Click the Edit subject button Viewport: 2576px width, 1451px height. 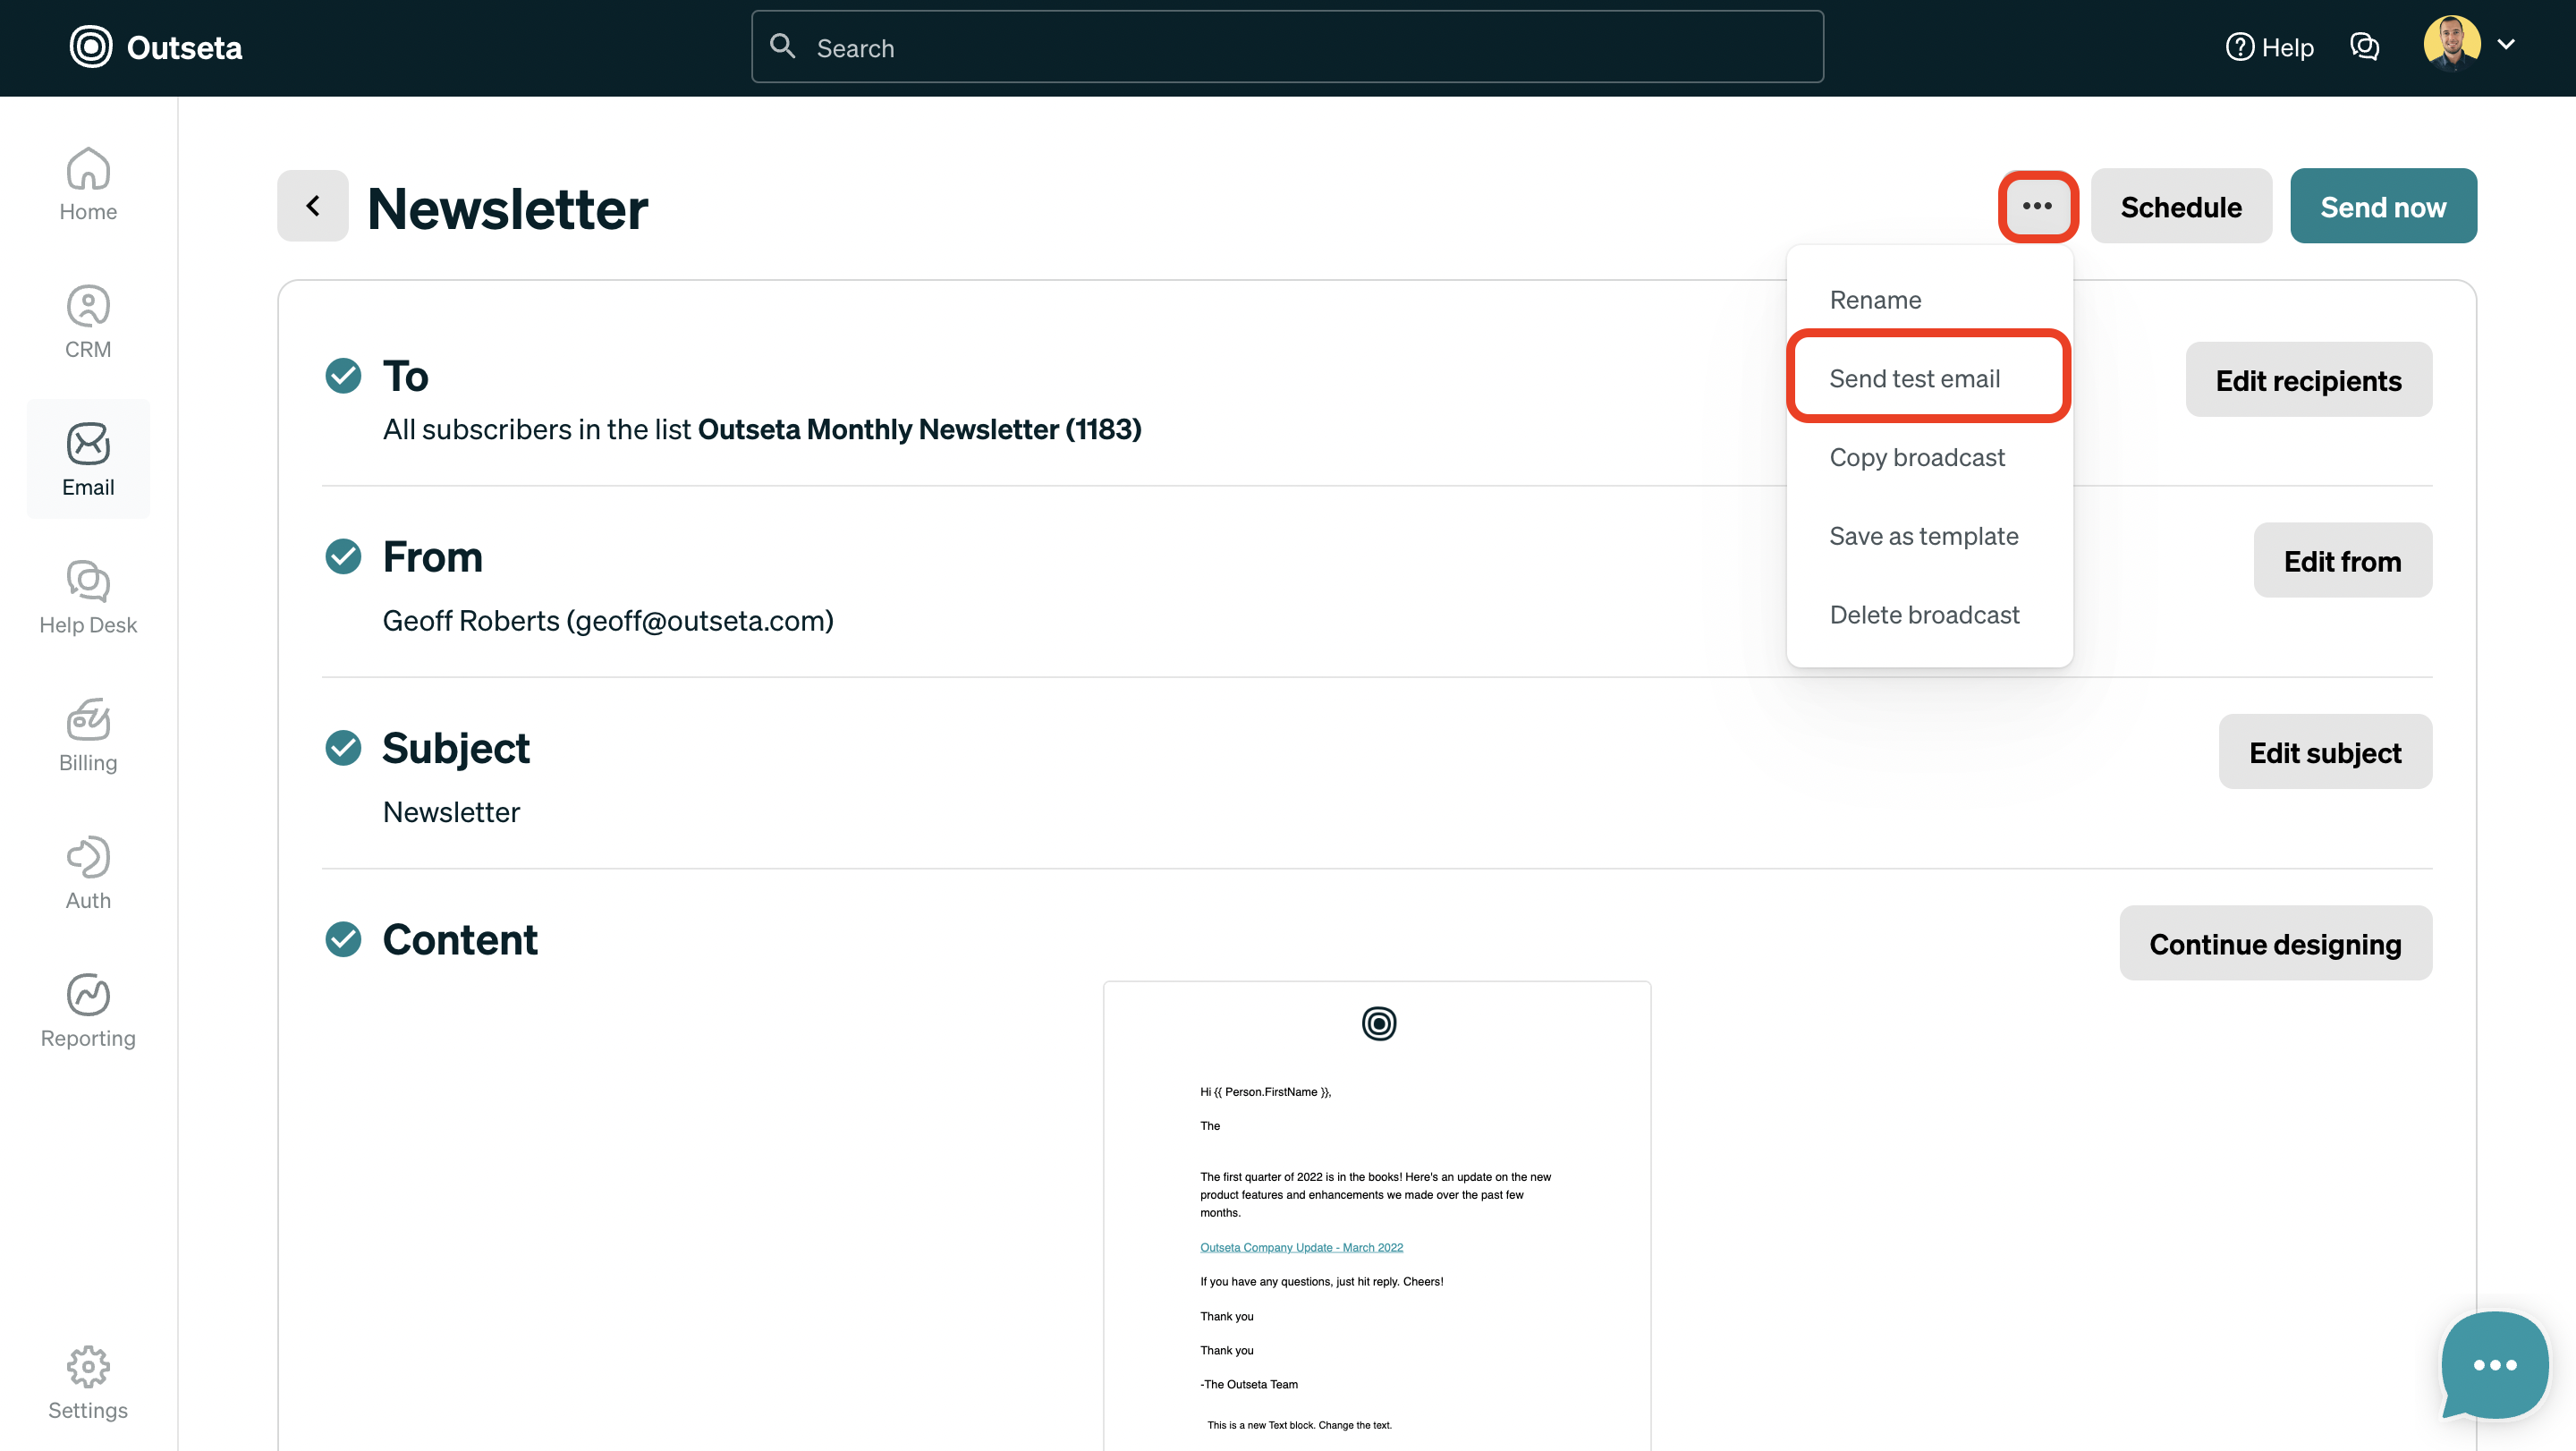(2325, 752)
